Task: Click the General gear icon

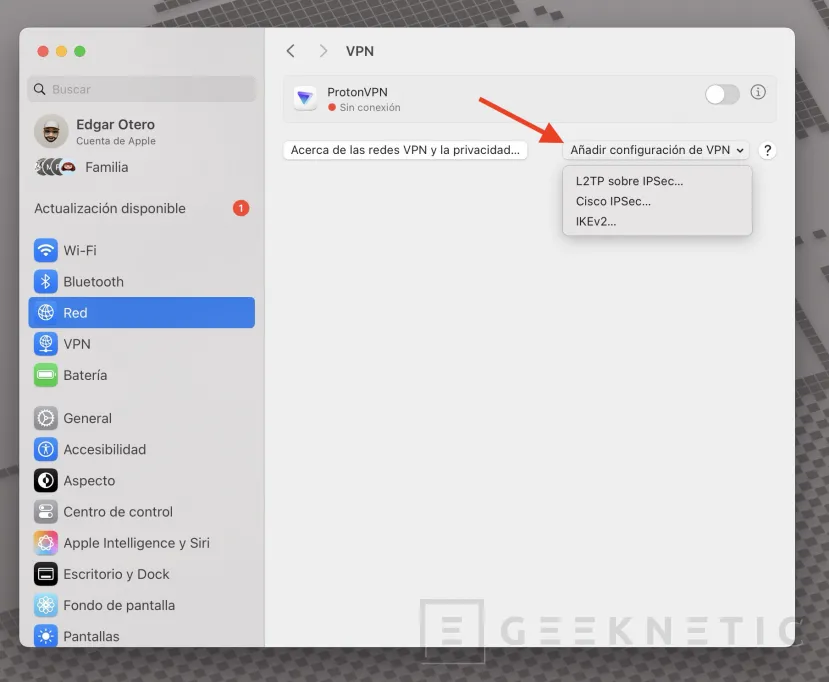Action: coord(45,418)
